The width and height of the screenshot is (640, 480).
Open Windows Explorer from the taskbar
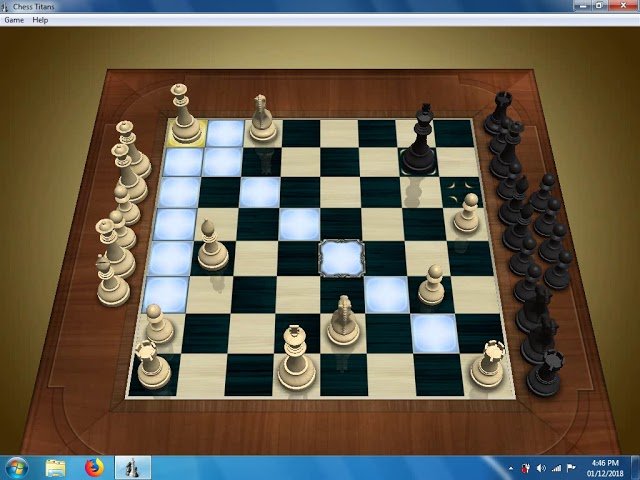coord(56,468)
